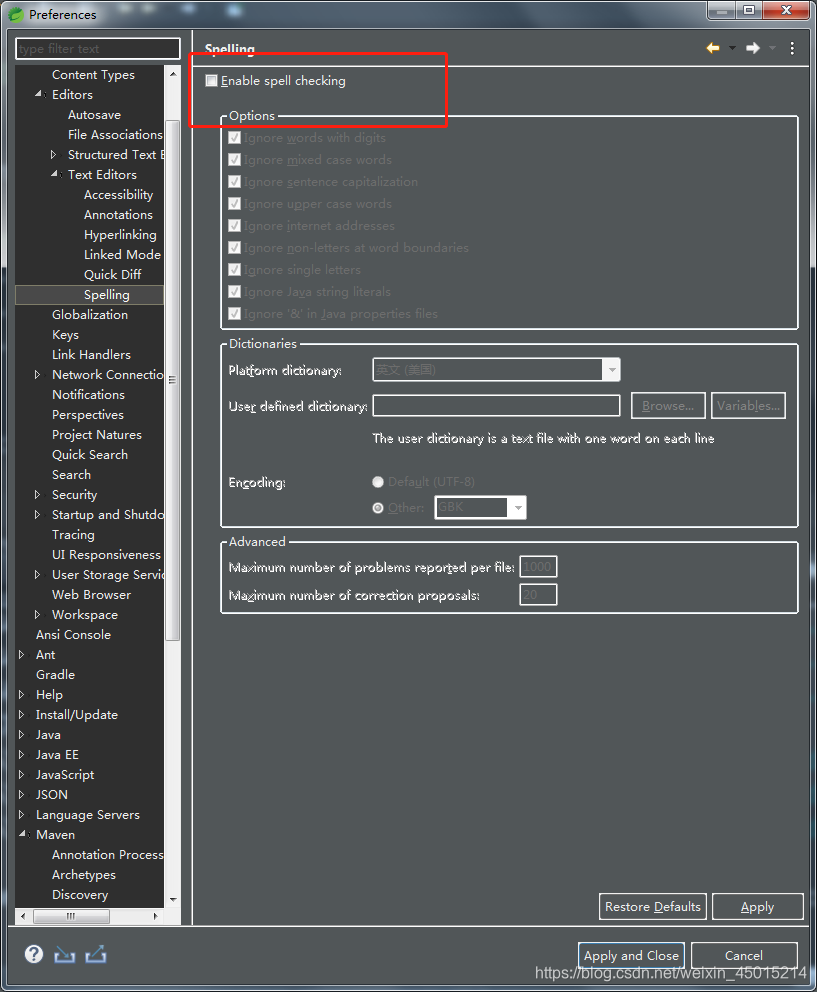Select Other encoding radio button

pyautogui.click(x=378, y=507)
